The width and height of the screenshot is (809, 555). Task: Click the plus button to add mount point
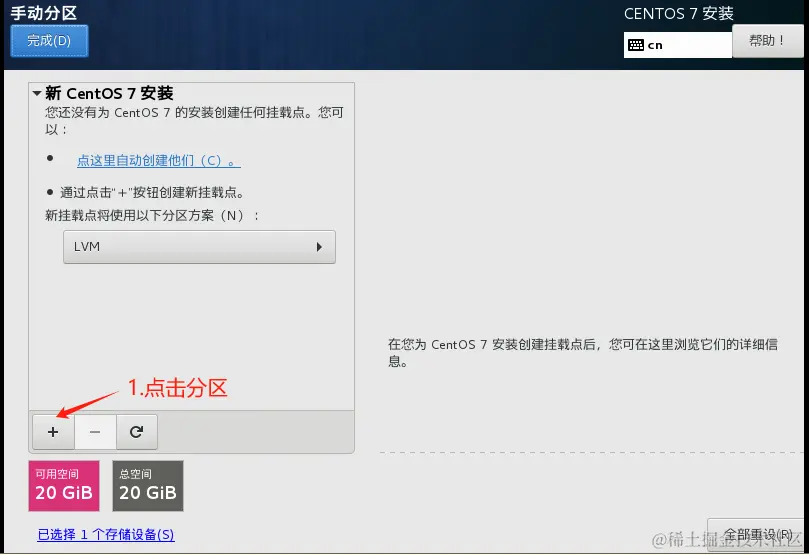(53, 432)
